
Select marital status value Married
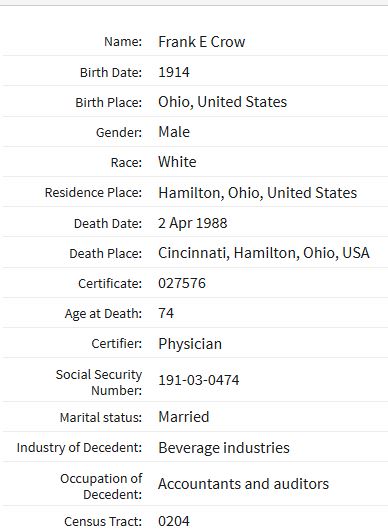(183, 417)
